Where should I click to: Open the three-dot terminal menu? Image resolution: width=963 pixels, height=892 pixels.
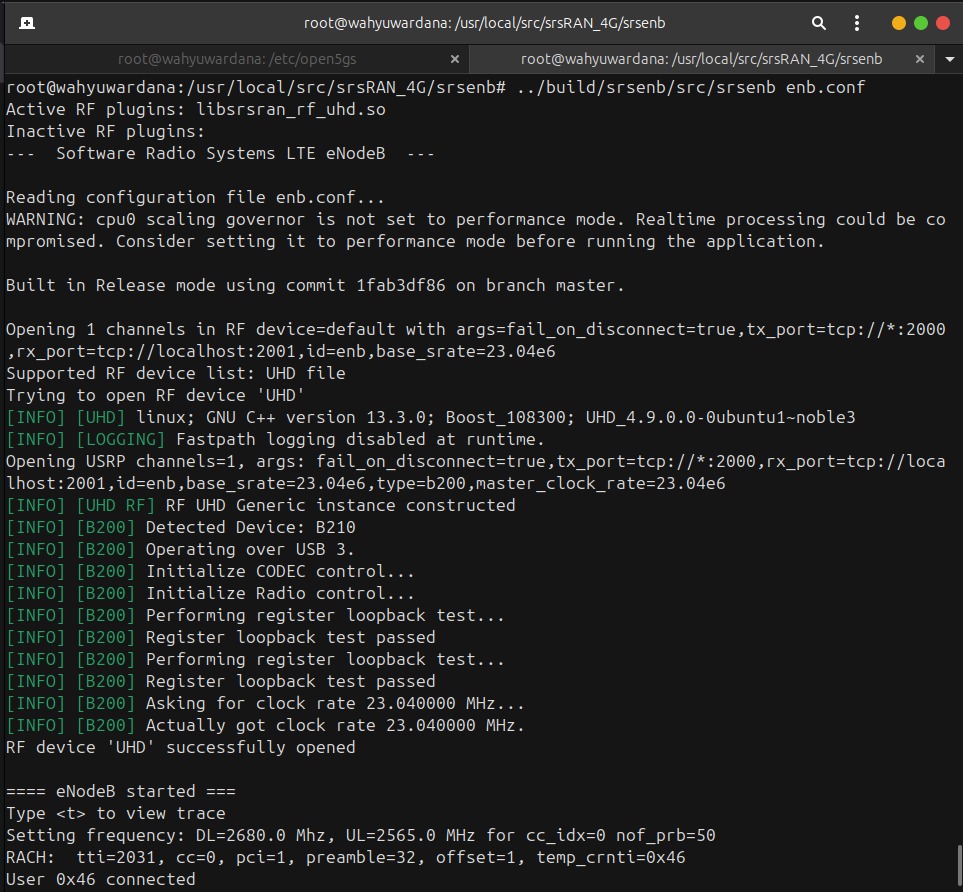point(857,23)
